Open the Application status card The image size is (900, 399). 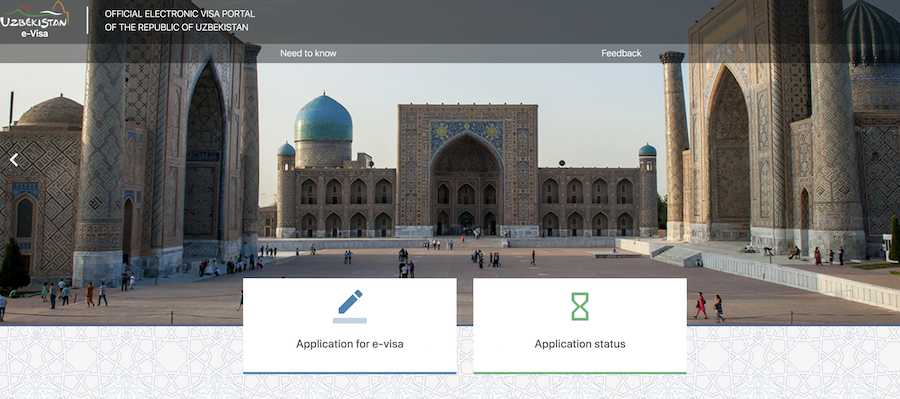(x=580, y=326)
